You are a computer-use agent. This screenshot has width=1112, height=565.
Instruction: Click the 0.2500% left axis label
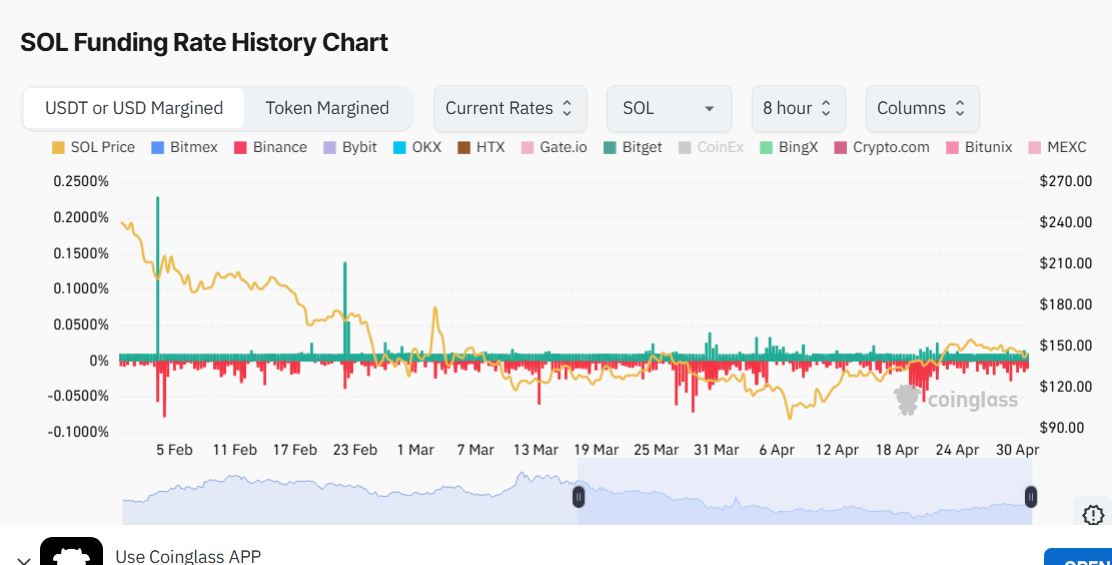pos(81,181)
